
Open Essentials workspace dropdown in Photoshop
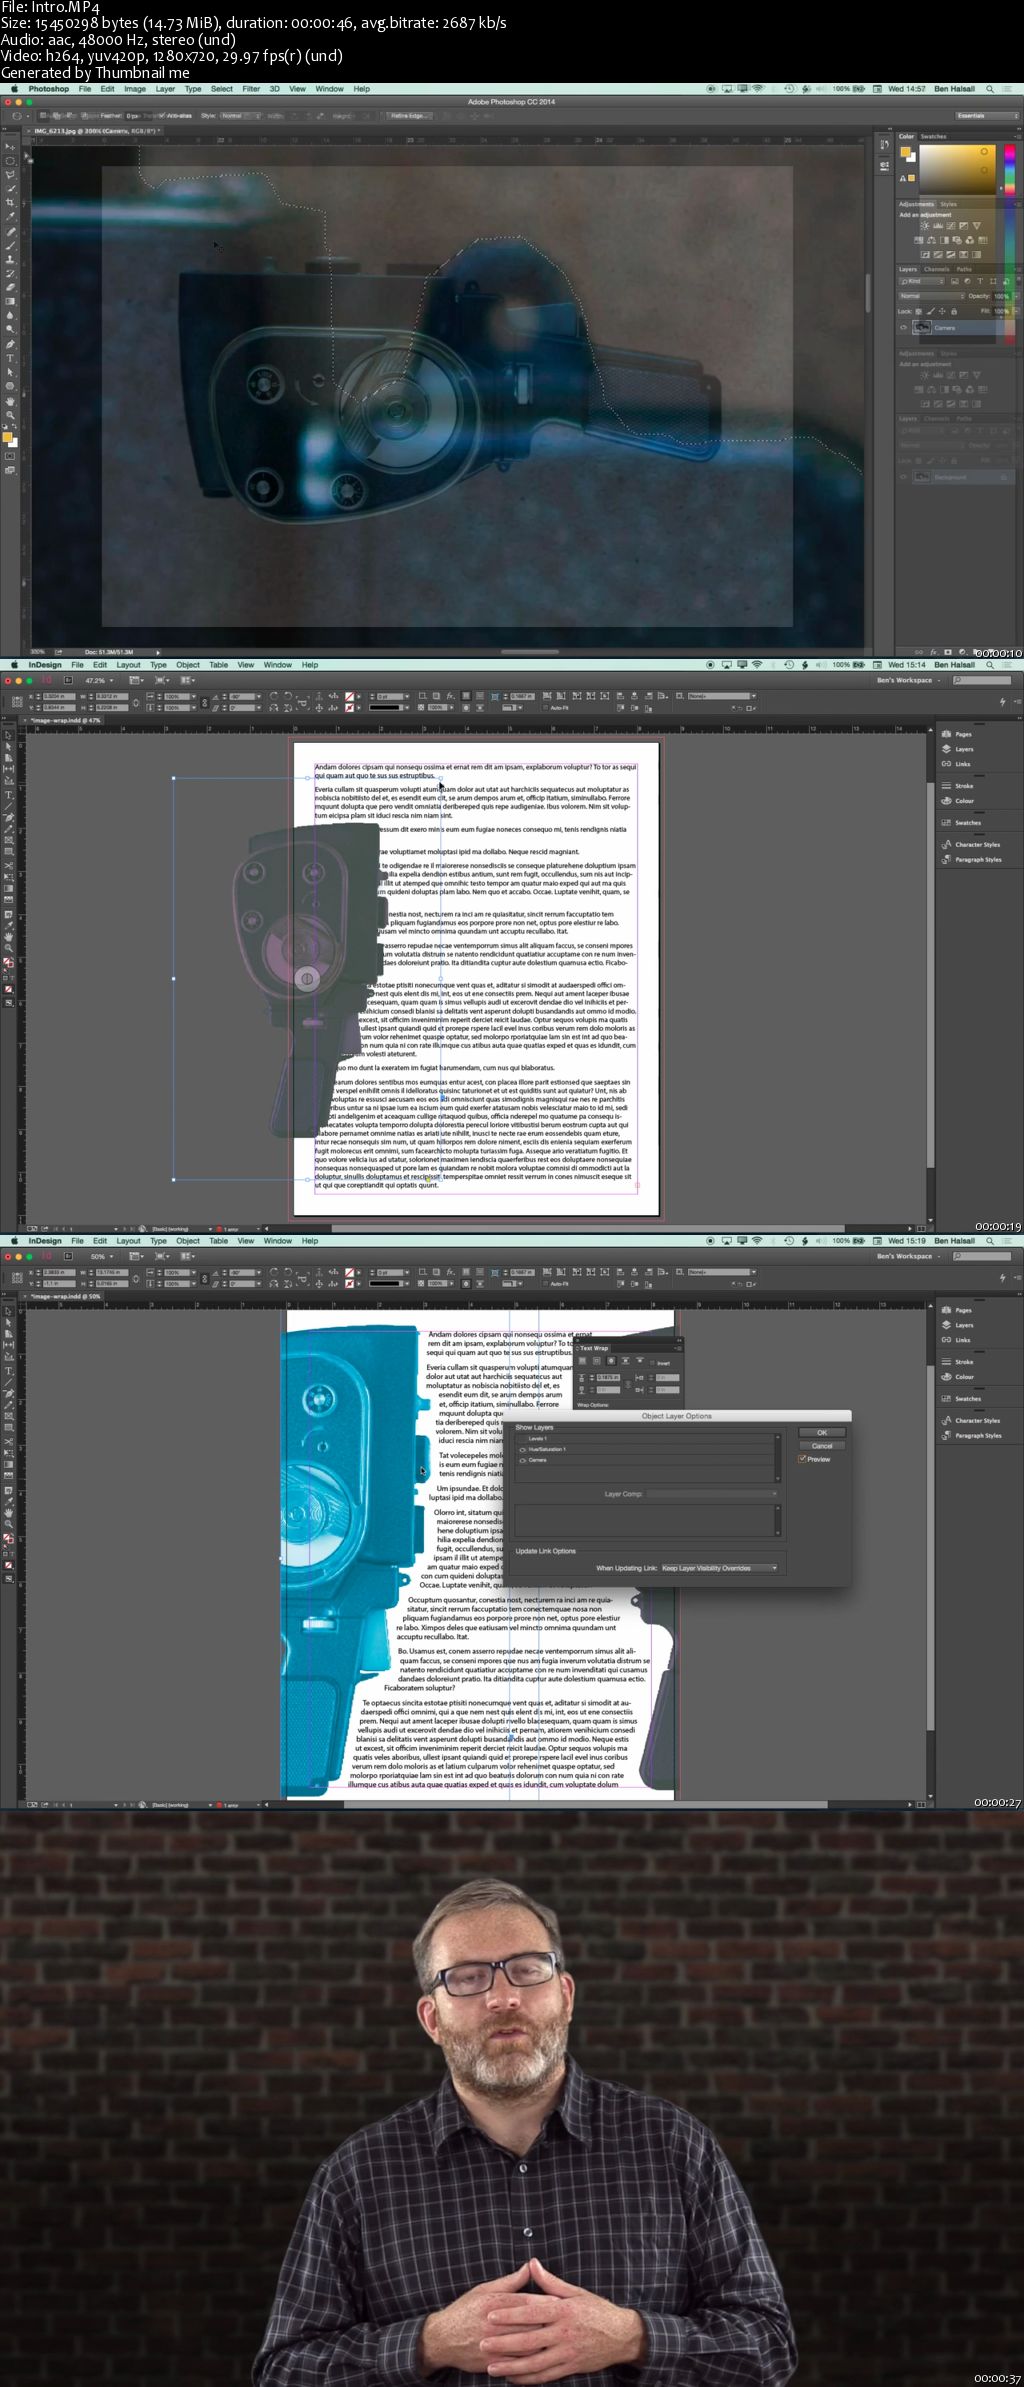[x=987, y=116]
